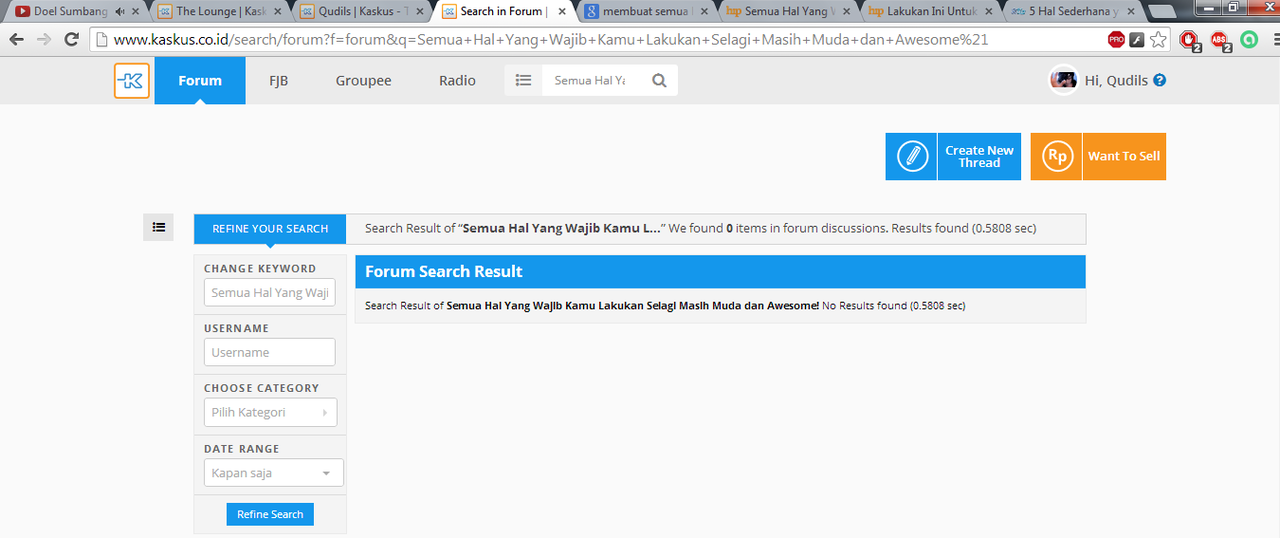The width and height of the screenshot is (1280, 538).
Task: Click the Rp coin icon
Action: (1056, 157)
